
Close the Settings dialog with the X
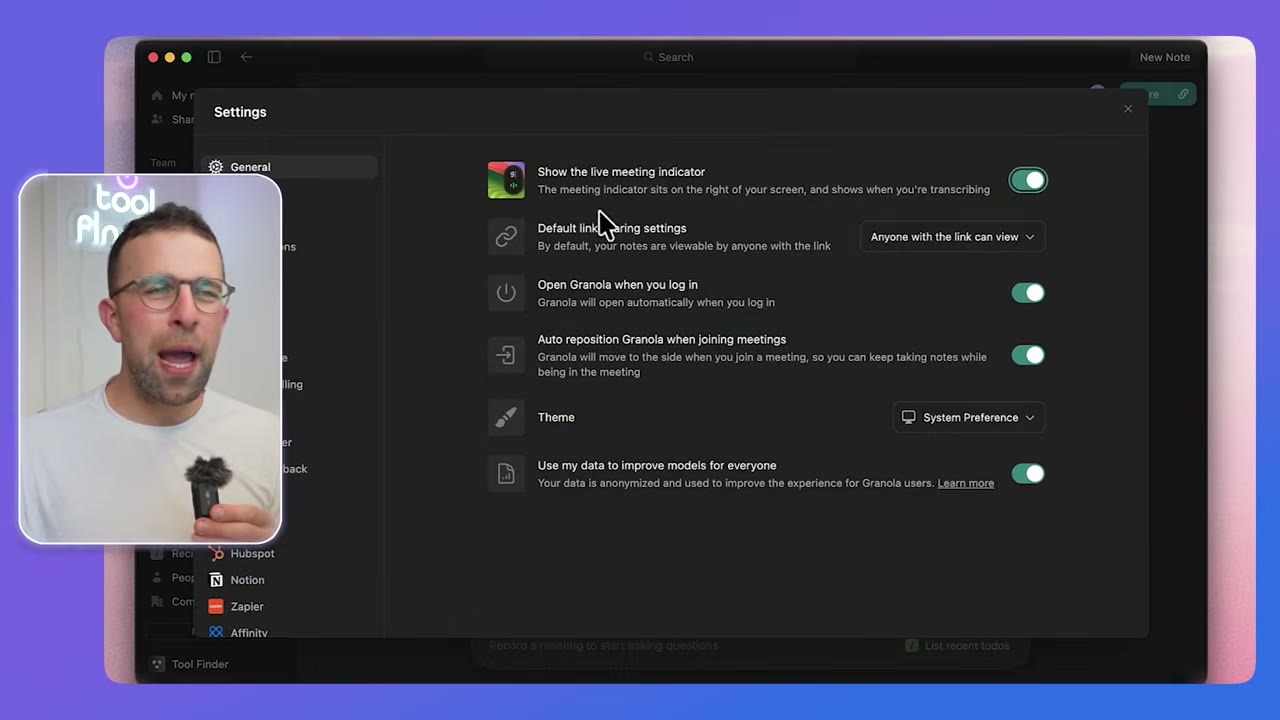coord(1128,109)
